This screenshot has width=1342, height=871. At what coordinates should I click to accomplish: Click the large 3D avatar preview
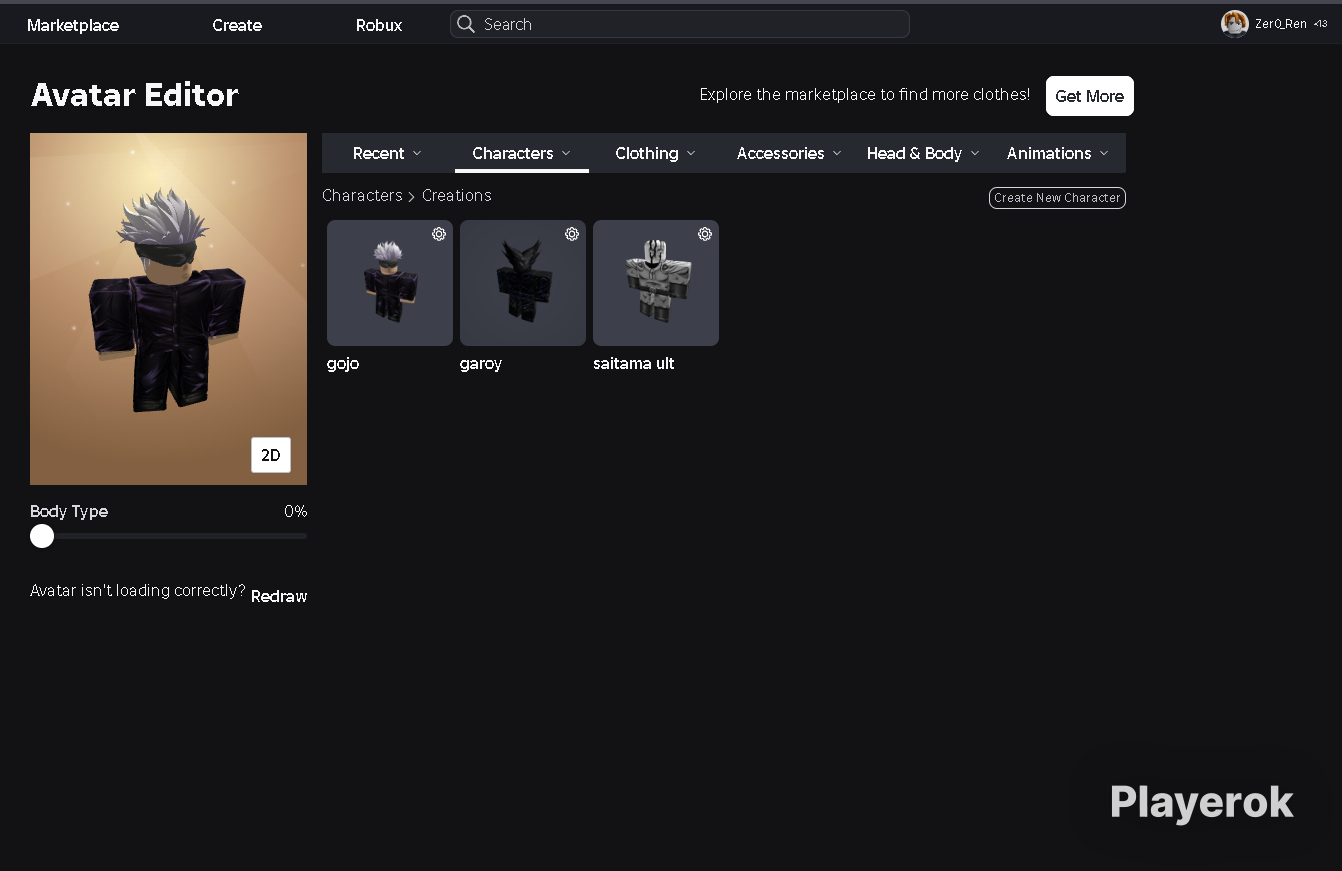click(x=168, y=309)
